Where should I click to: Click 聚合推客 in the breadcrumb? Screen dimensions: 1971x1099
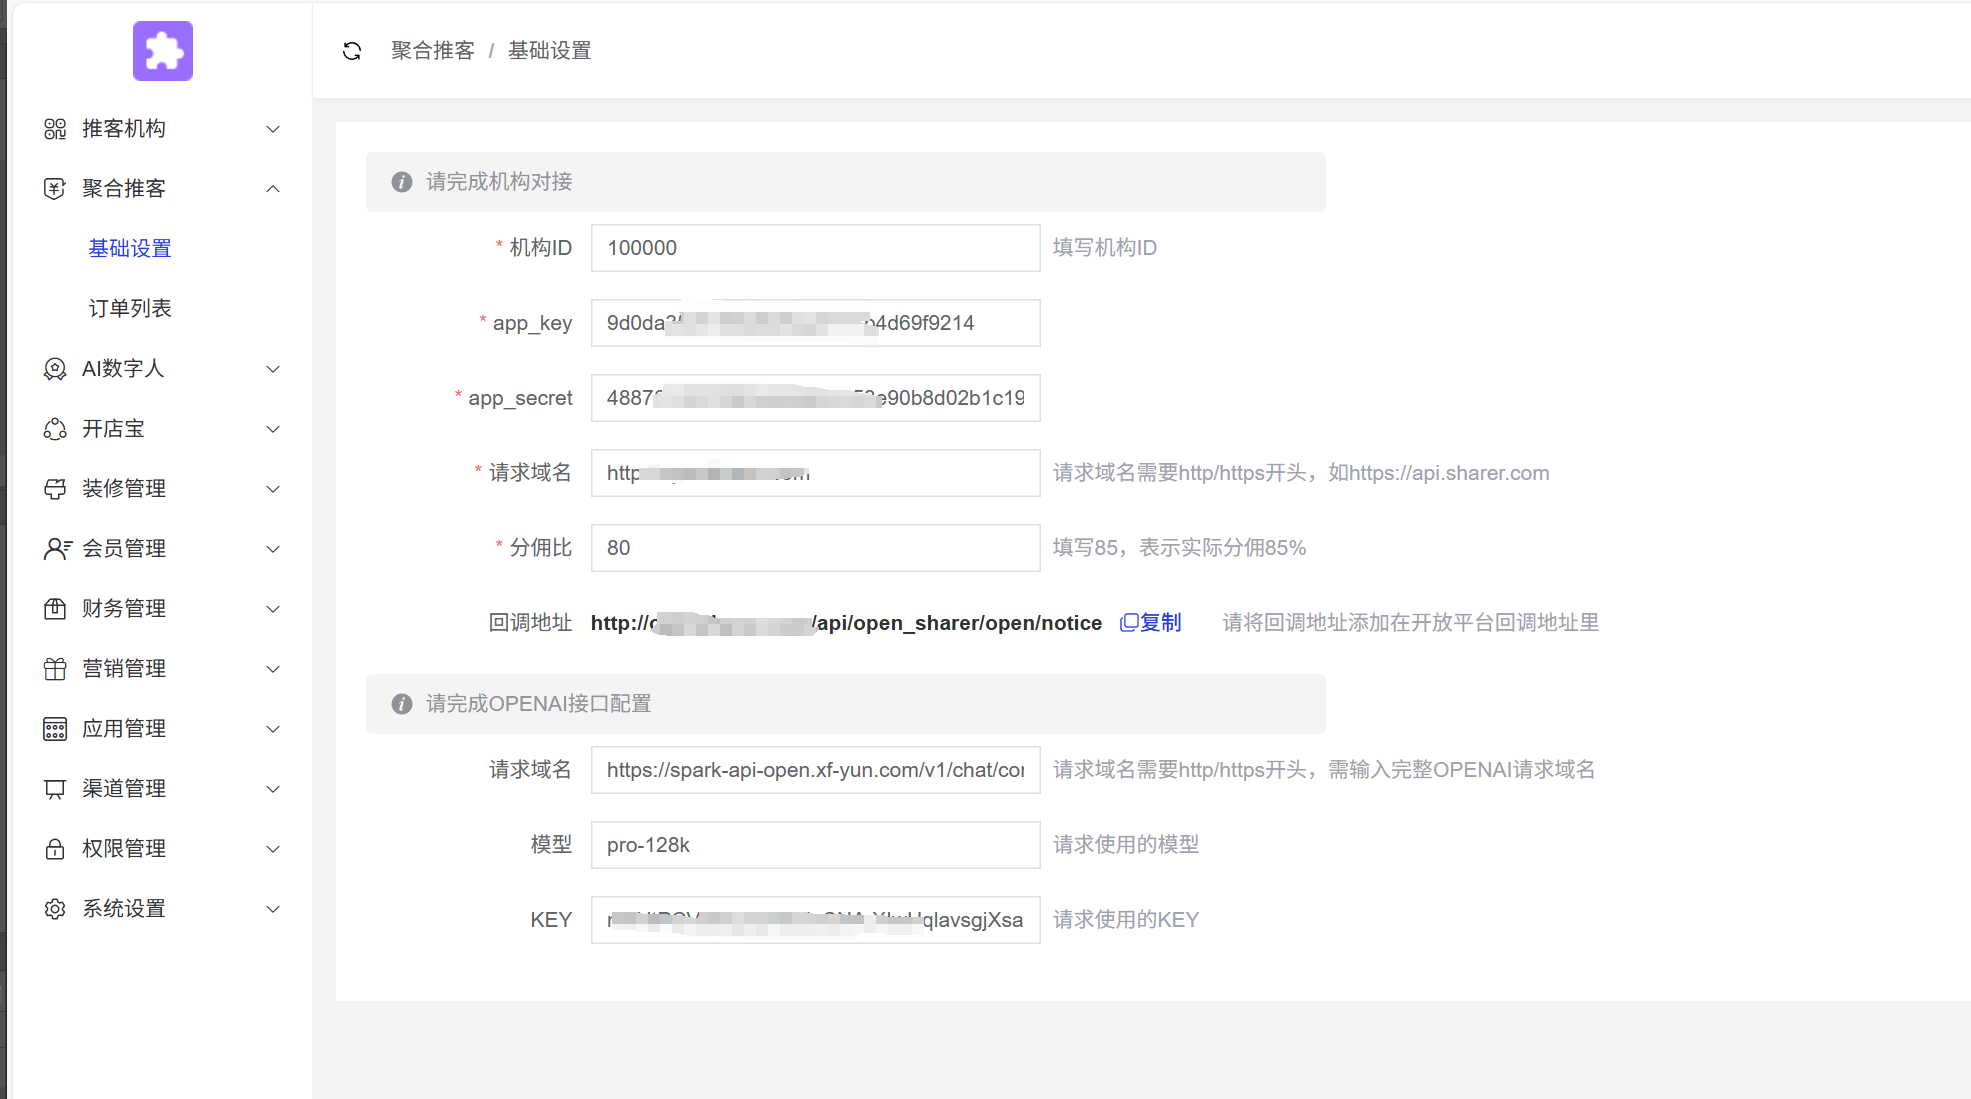pyautogui.click(x=433, y=51)
